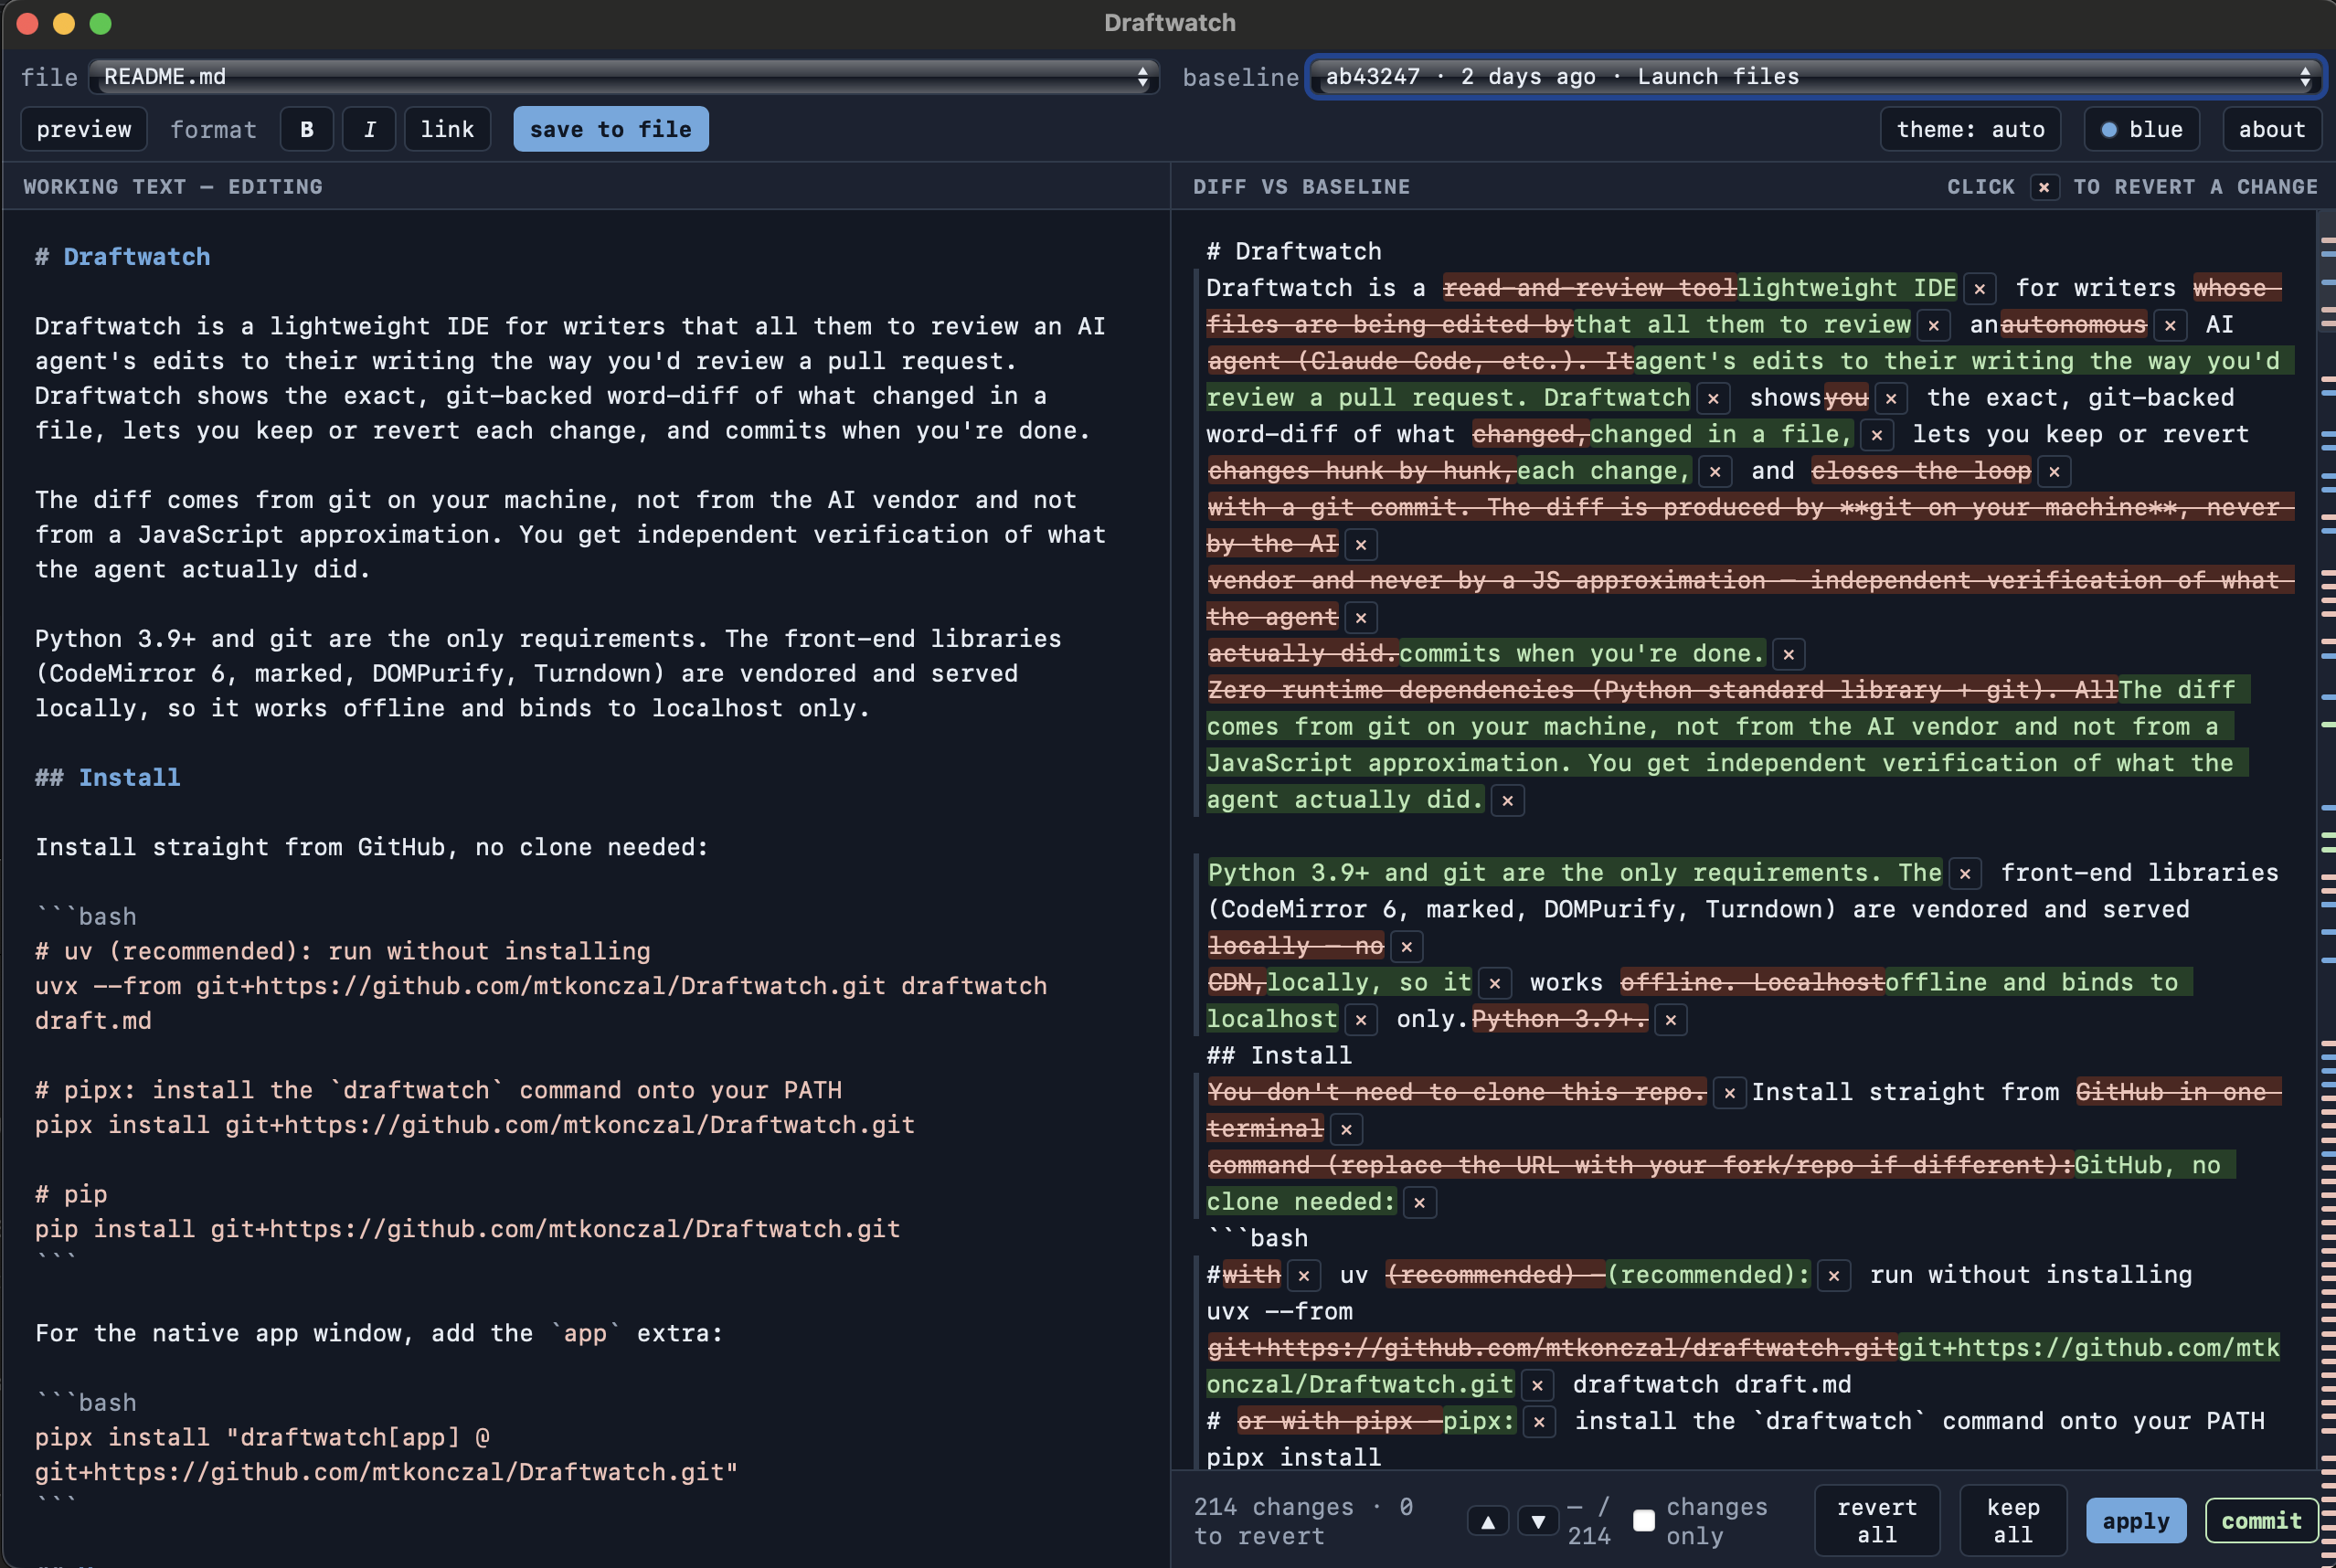The height and width of the screenshot is (1568, 2336).
Task: Click '# pip' comment line in editor
Action: (71, 1194)
